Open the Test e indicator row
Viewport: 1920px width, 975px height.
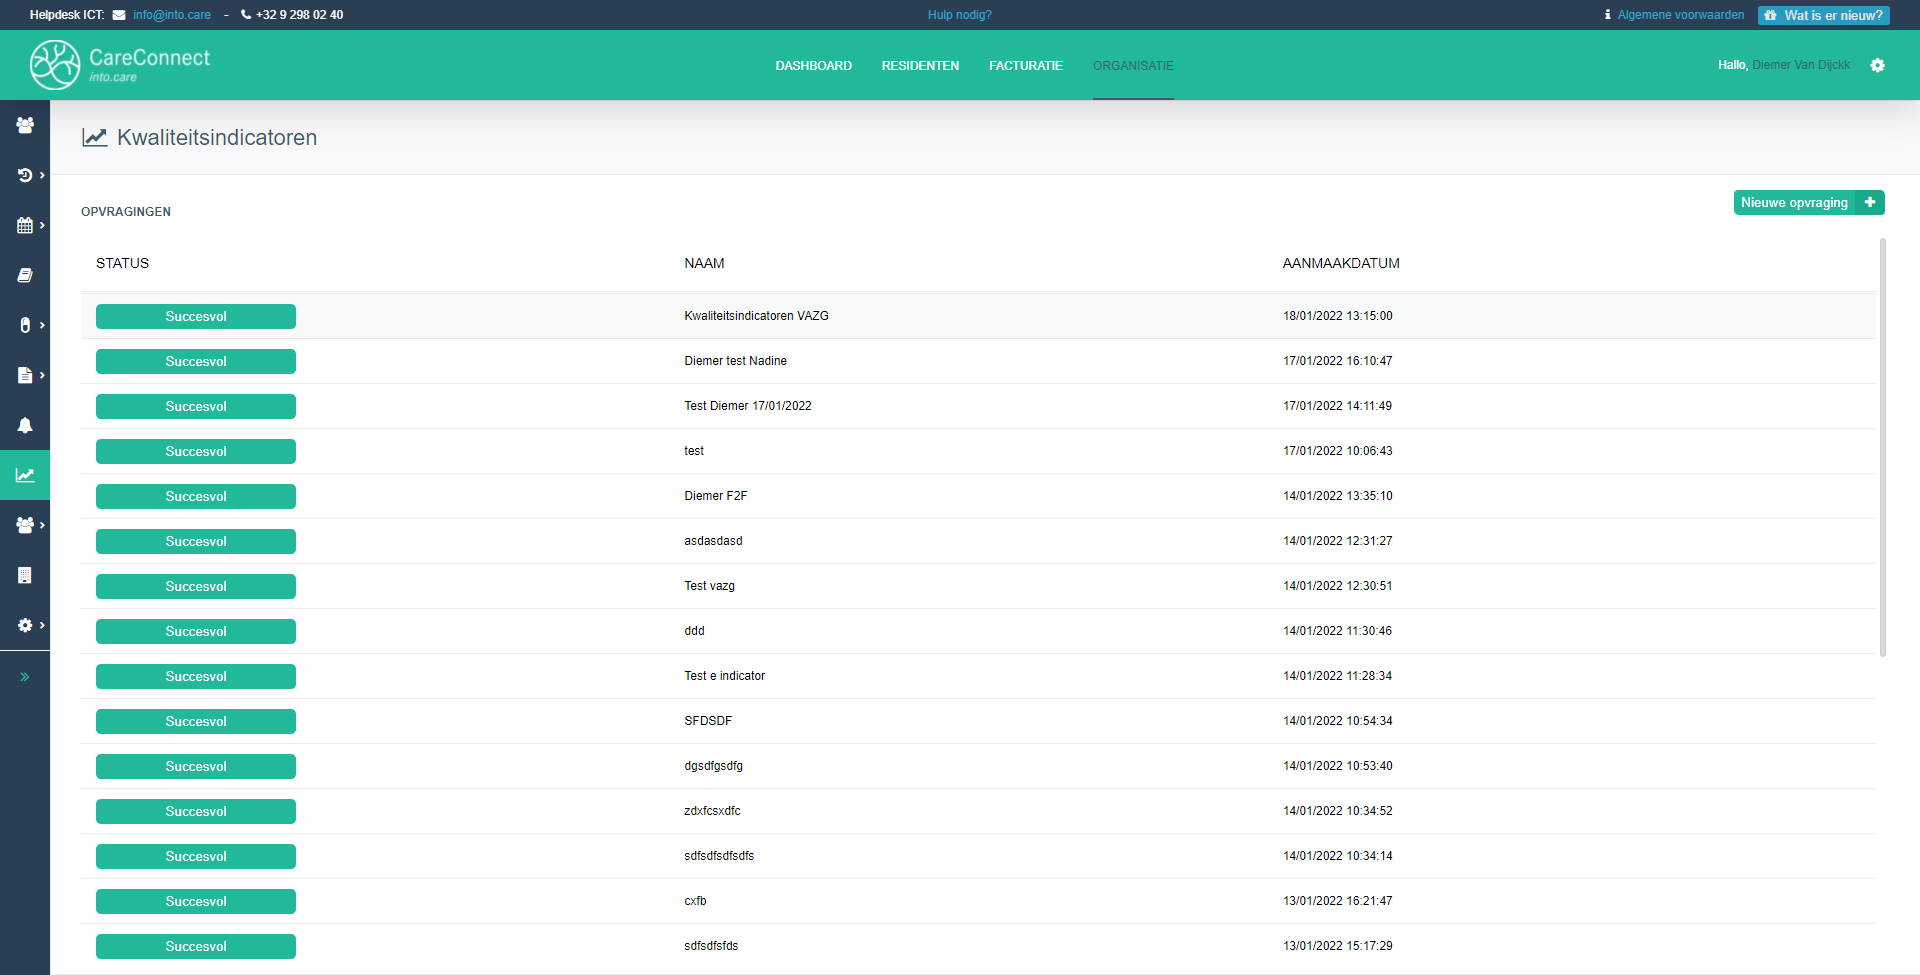(978, 676)
